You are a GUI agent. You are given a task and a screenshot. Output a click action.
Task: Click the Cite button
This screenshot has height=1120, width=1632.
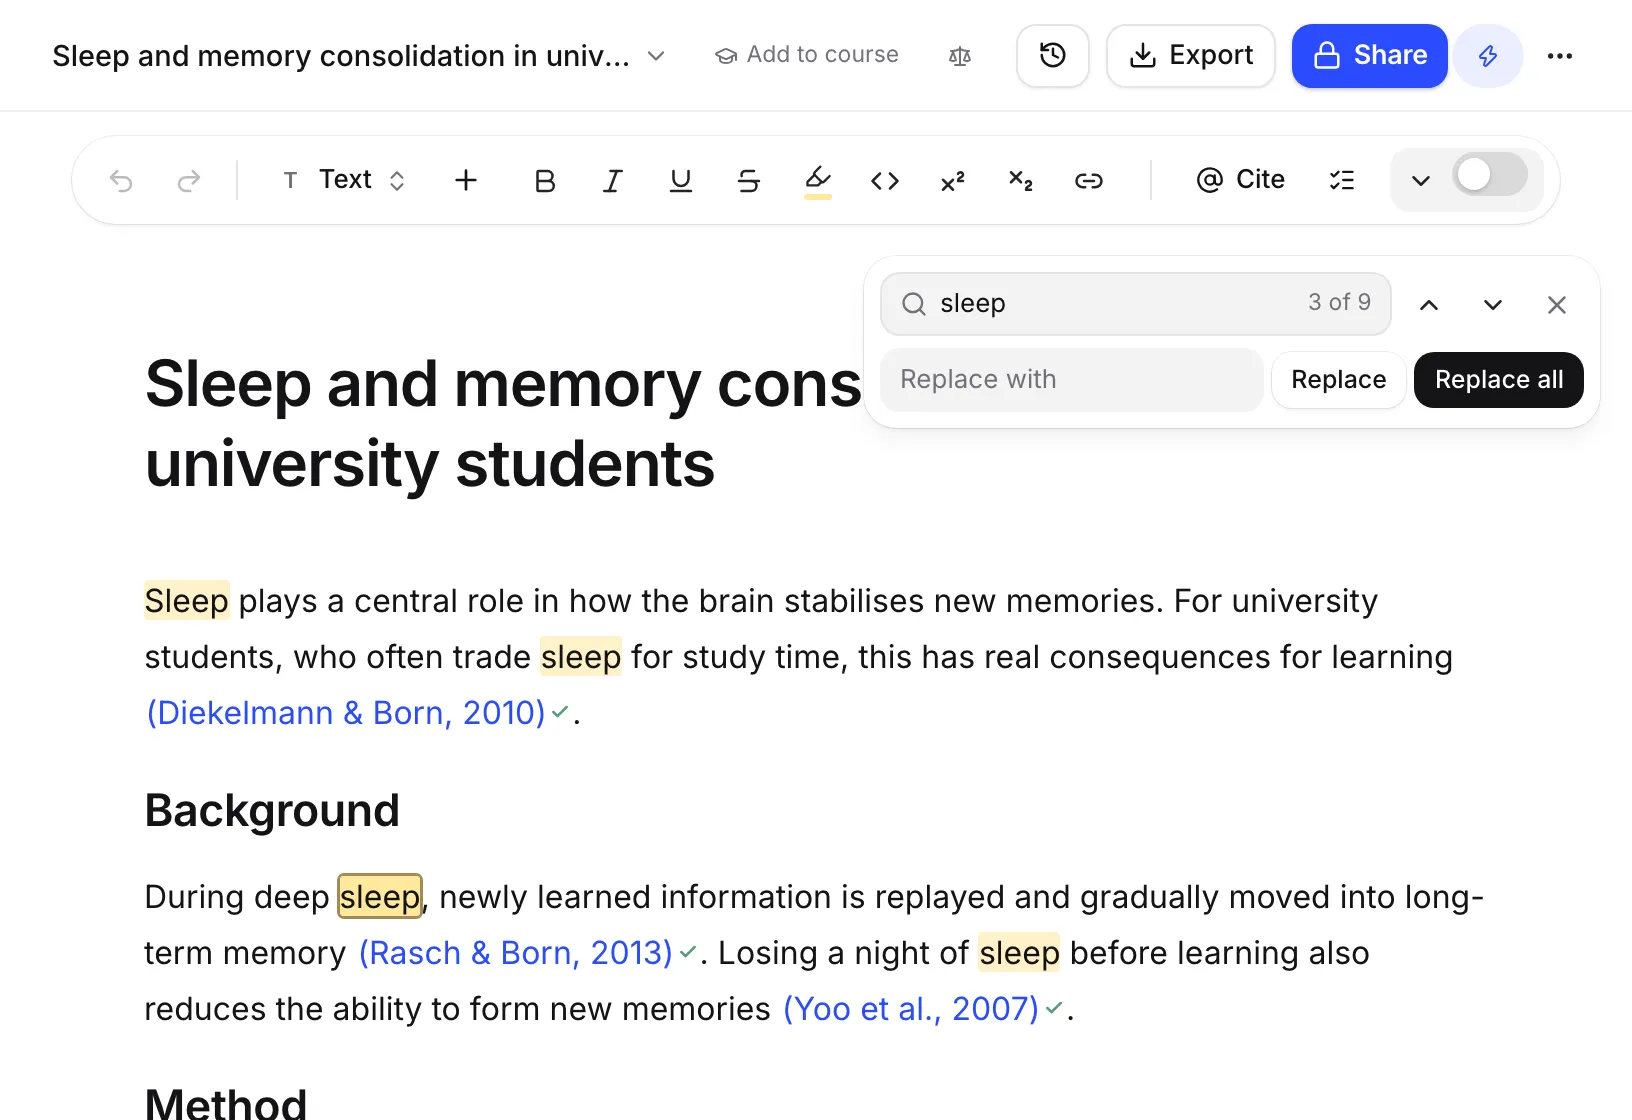(1241, 180)
